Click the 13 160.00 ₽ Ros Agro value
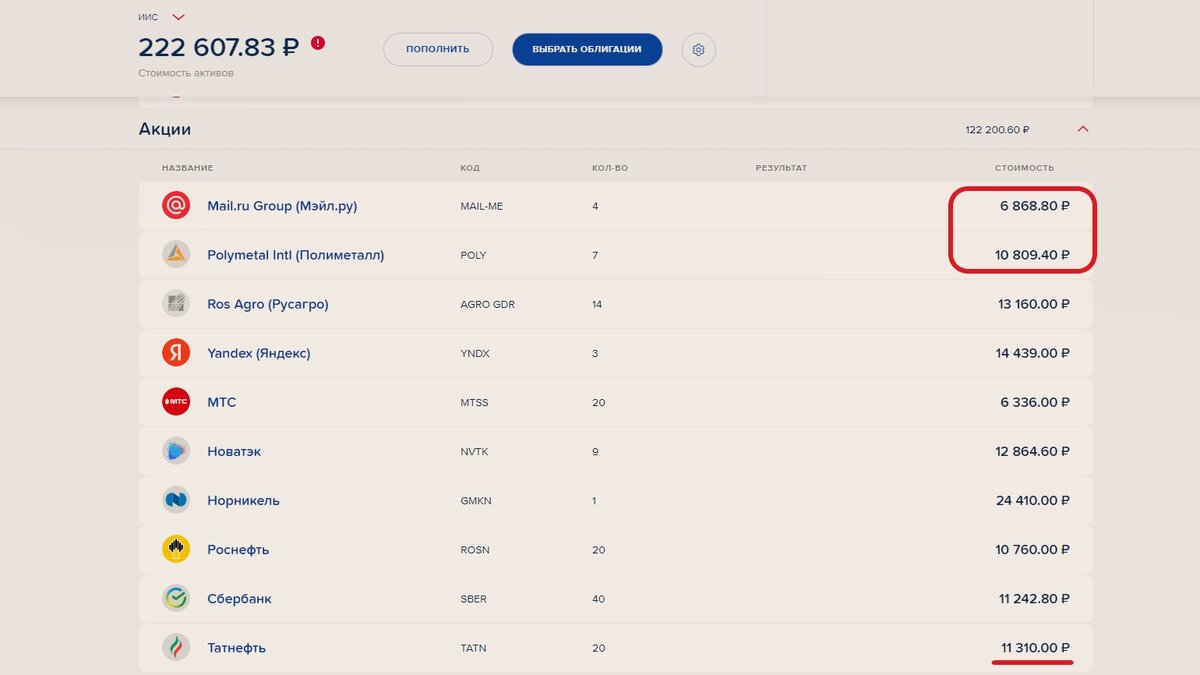The width and height of the screenshot is (1200, 675). point(1033,304)
